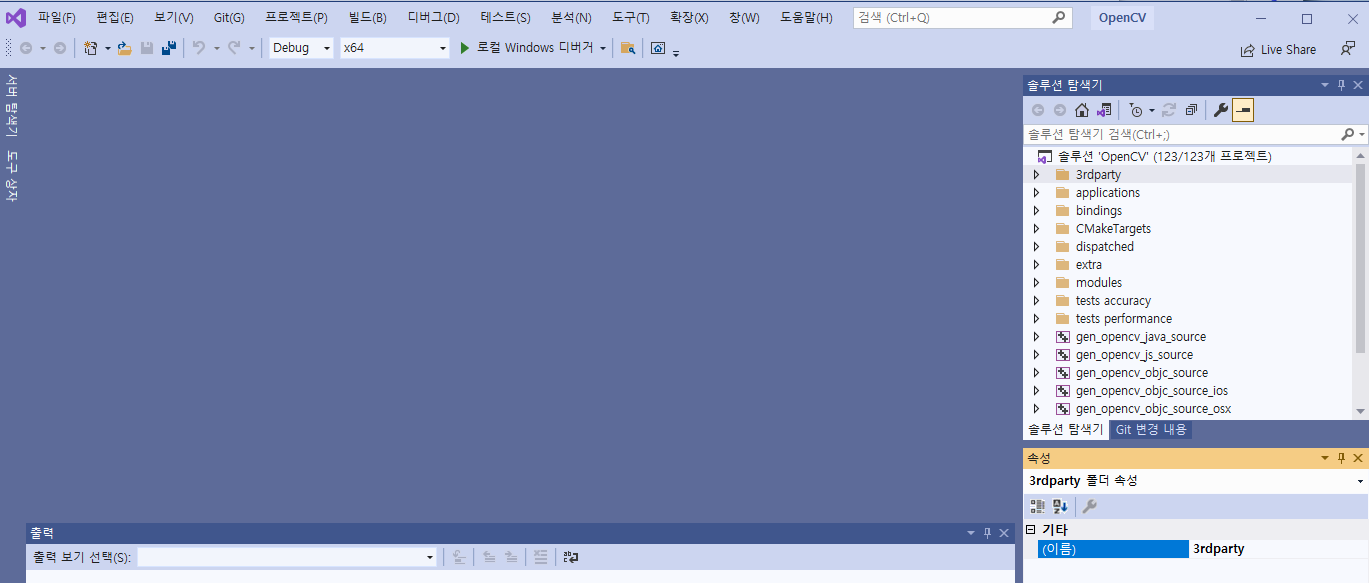The width and height of the screenshot is (1369, 583).
Task: Pin the Solution Explorer panel (auto-hide)
Action: pos(1342,85)
